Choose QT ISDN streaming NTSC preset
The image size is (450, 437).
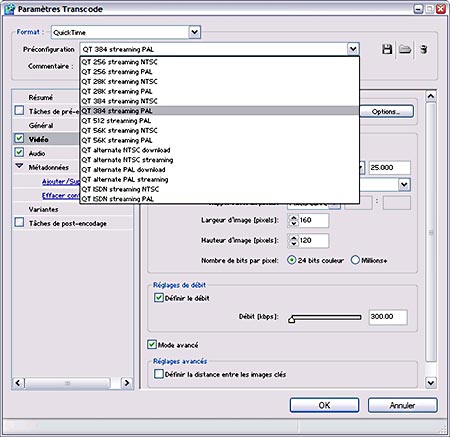click(x=219, y=189)
